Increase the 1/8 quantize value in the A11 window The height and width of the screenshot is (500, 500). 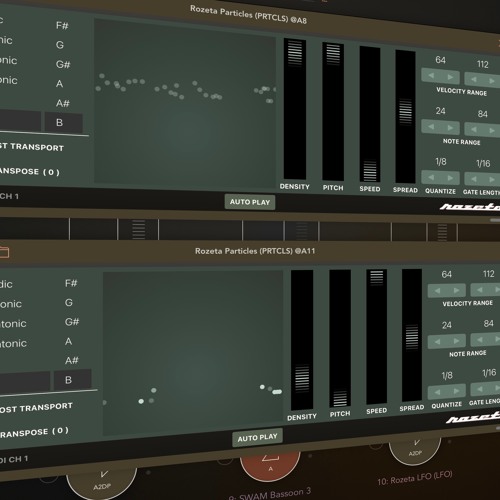pyautogui.click(x=456, y=391)
